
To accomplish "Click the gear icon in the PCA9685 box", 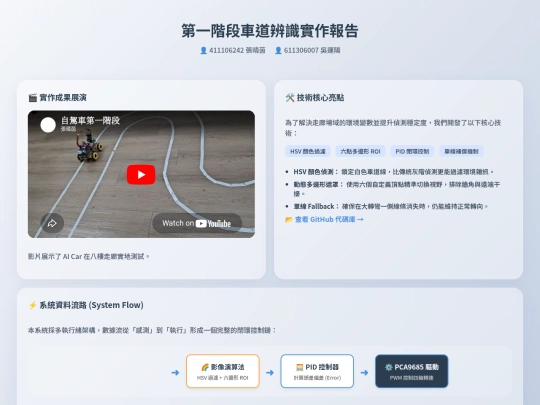I will coord(388,367).
